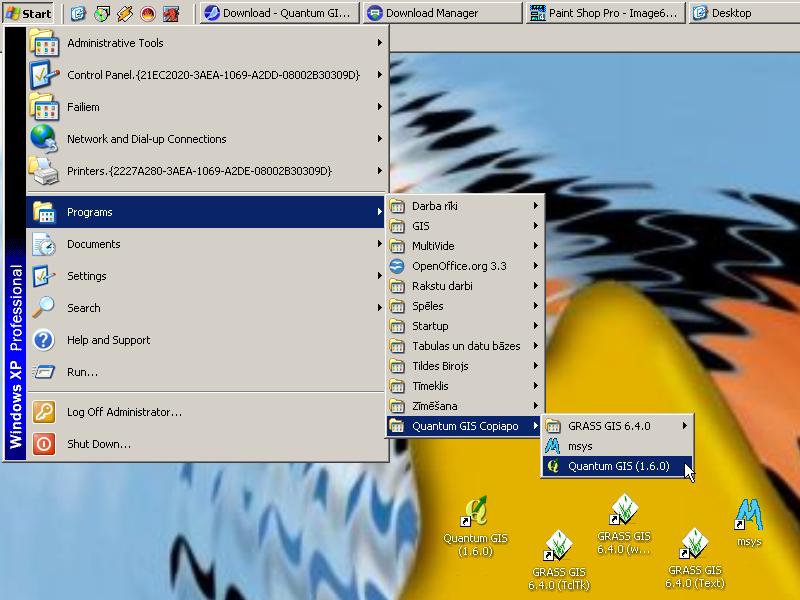The width and height of the screenshot is (800, 600).
Task: Open Quantum GIS (1.6.0) desktop shortcut
Action: pos(476,527)
